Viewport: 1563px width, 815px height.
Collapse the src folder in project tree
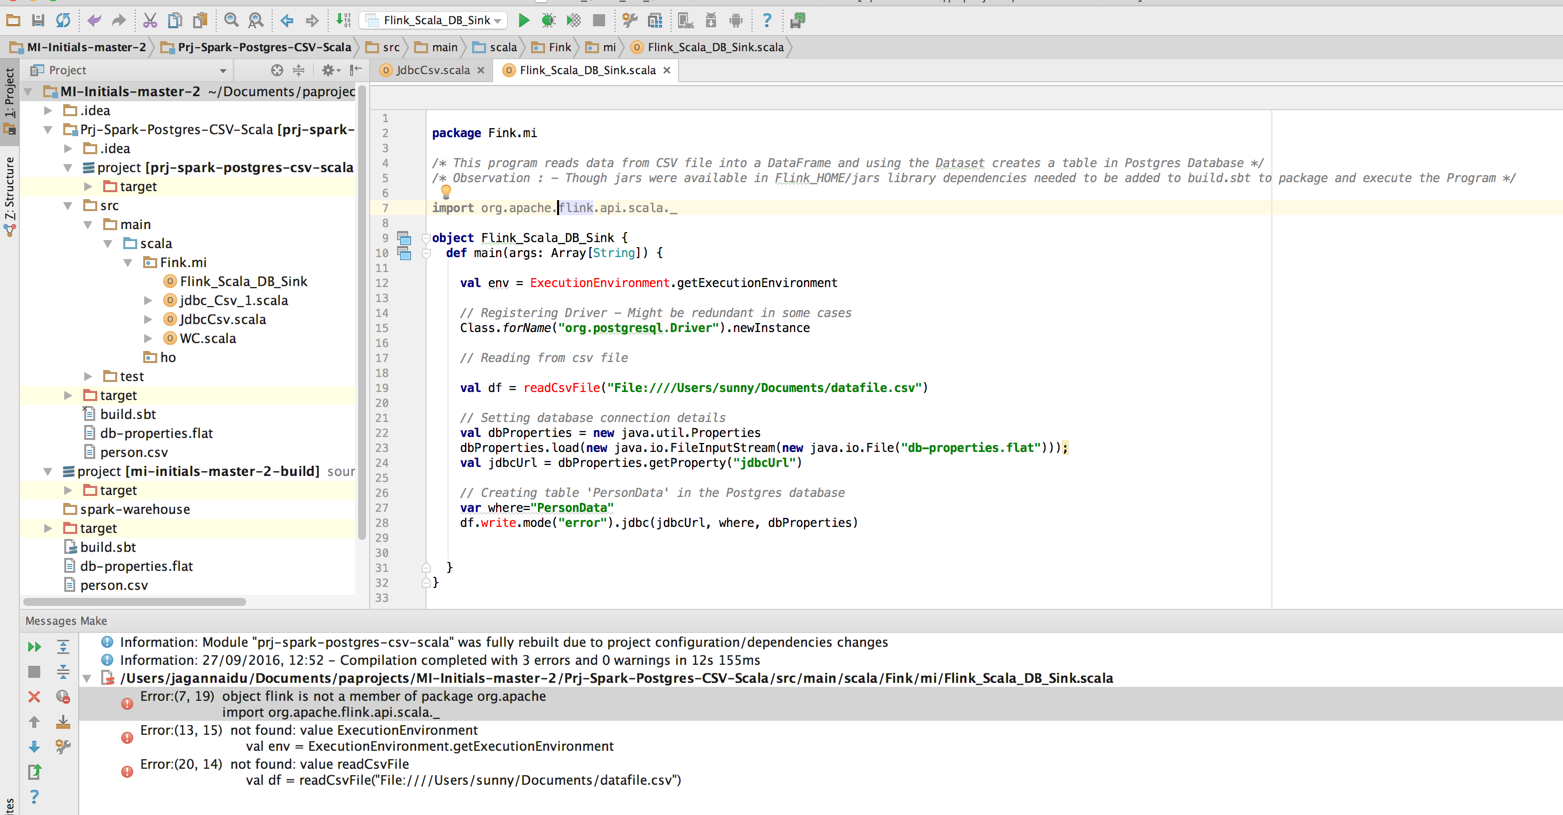(x=68, y=206)
